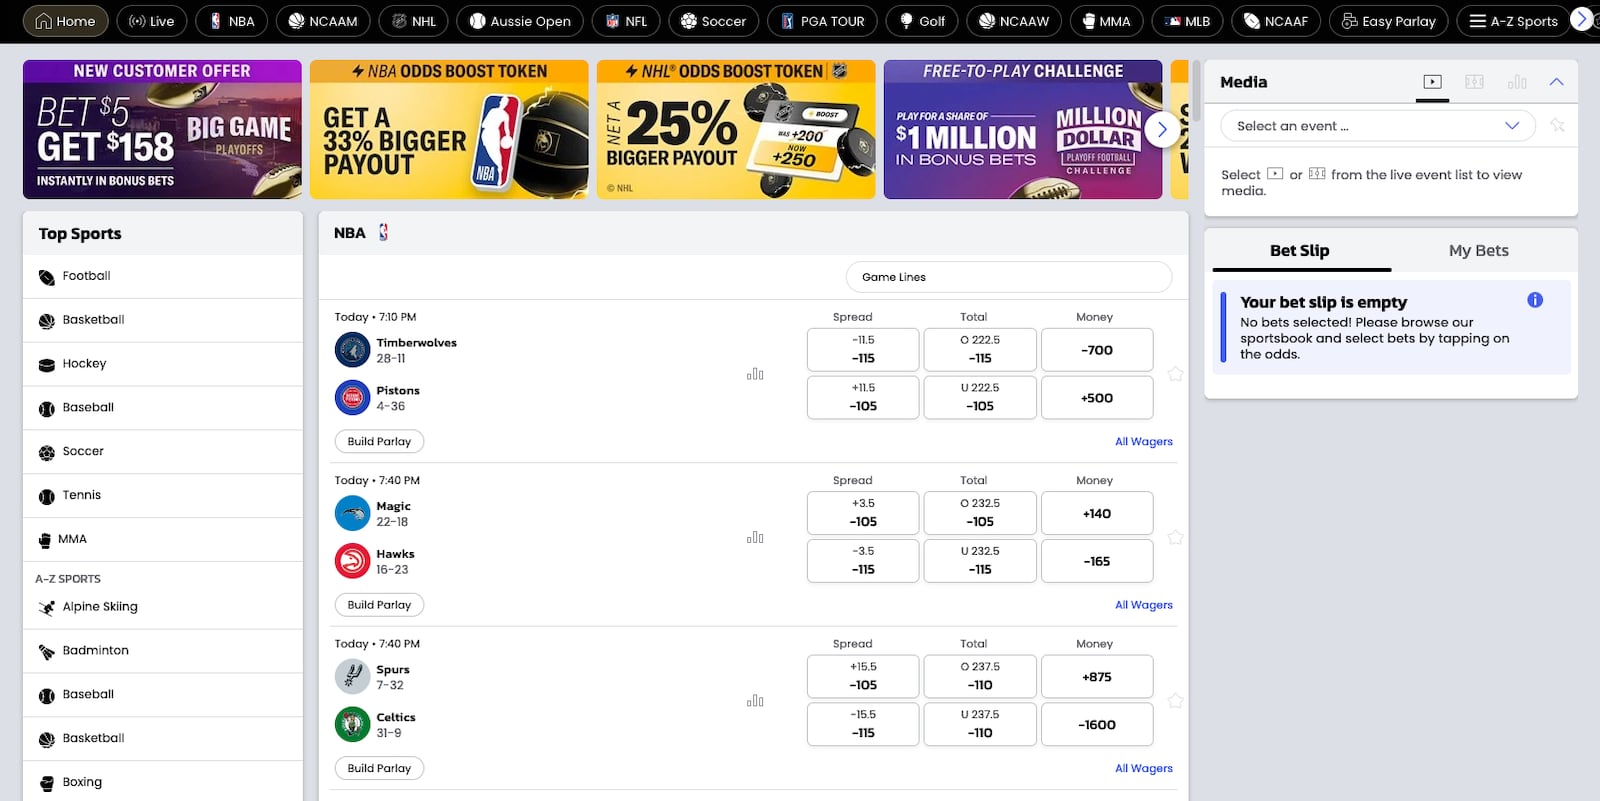
Task: Favorite the Magic vs Hawks game
Action: click(x=1175, y=538)
